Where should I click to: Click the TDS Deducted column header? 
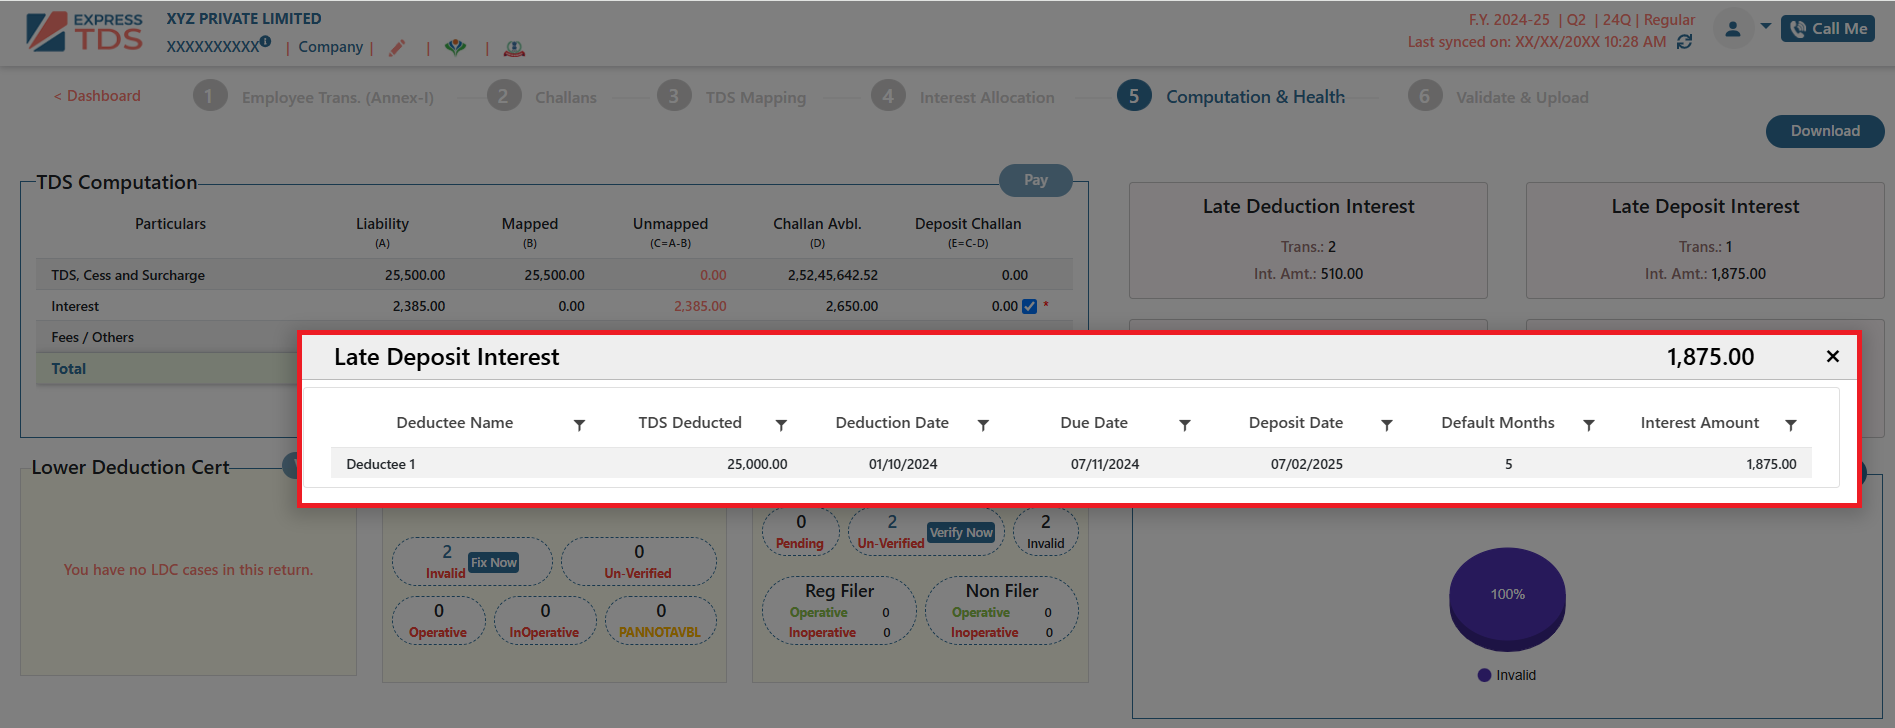[x=690, y=423]
